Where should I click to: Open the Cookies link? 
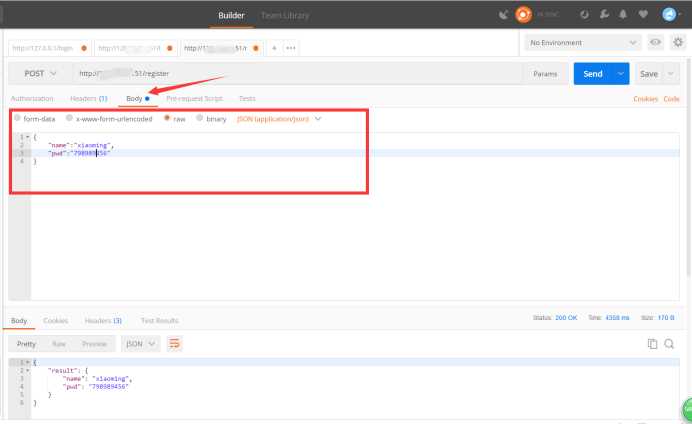coord(646,99)
